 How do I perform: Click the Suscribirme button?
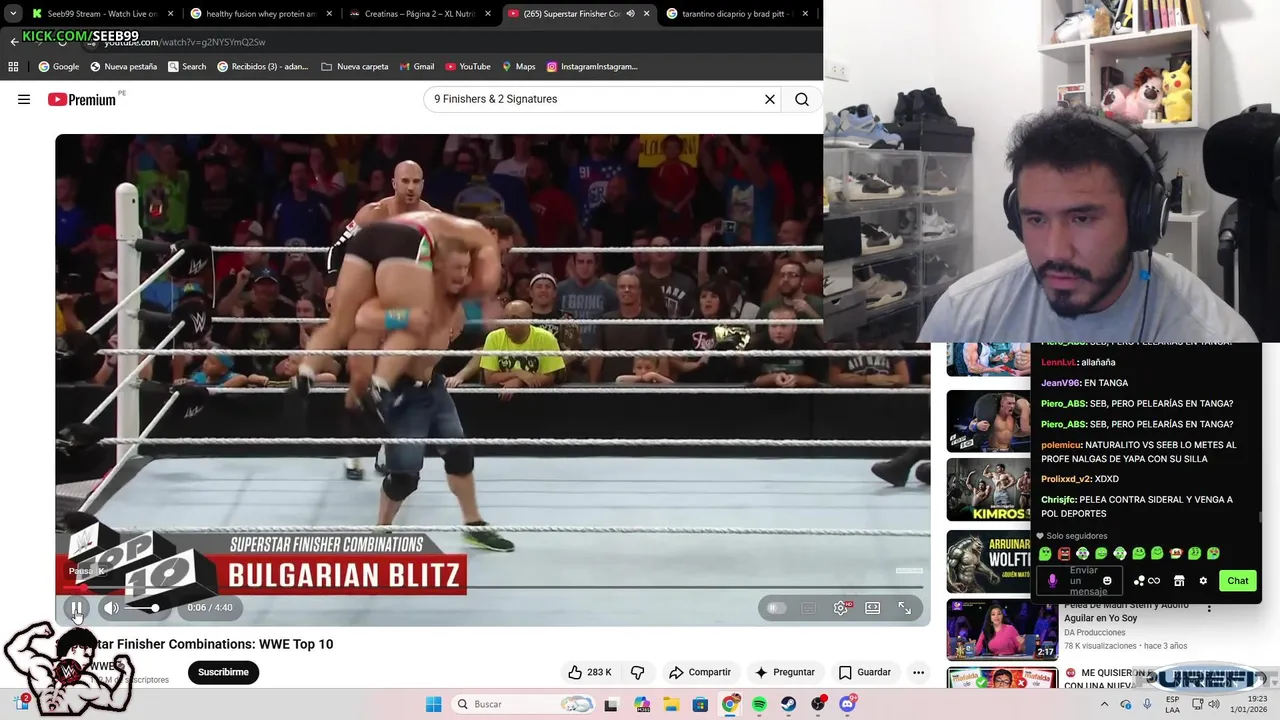[223, 672]
